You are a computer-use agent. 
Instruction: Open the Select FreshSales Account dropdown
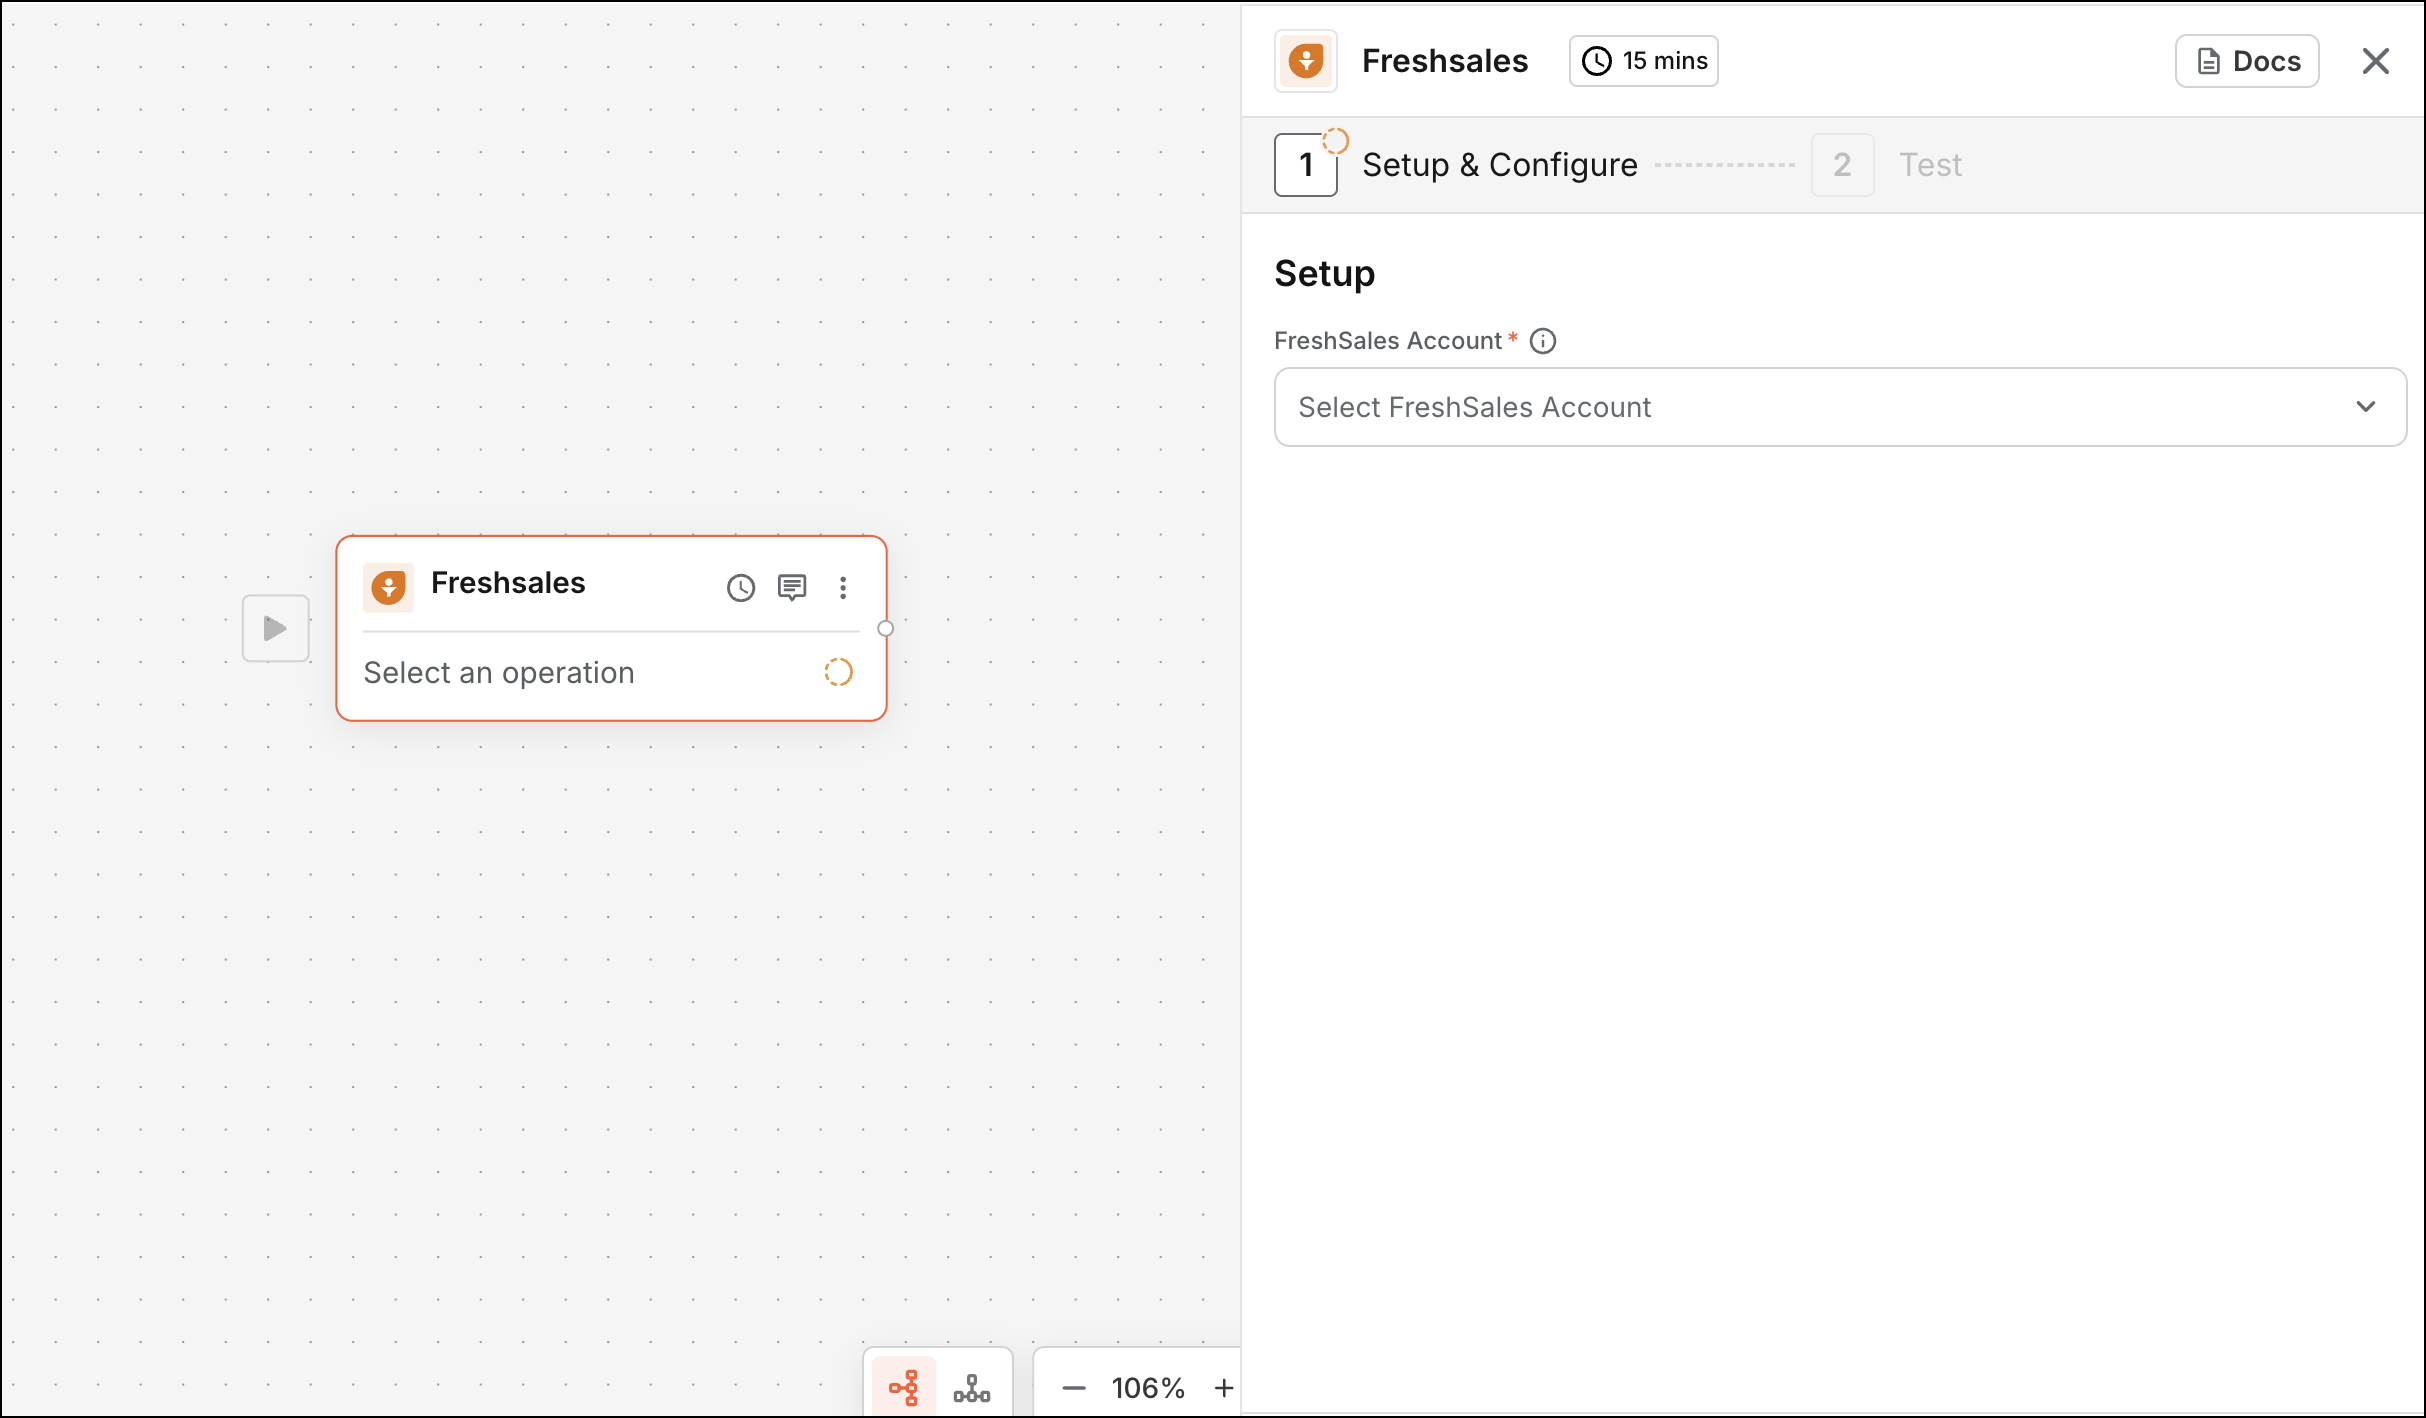click(x=1840, y=407)
